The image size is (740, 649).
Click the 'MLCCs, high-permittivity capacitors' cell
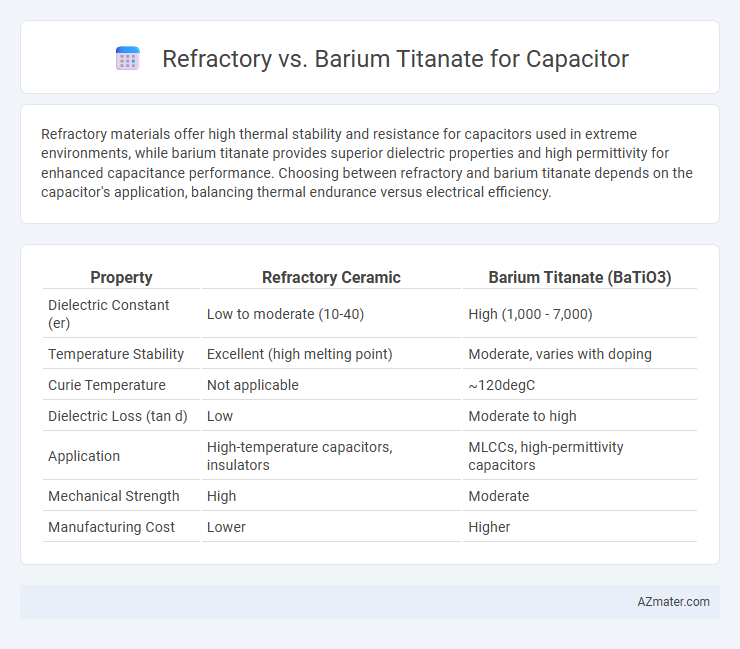point(580,456)
